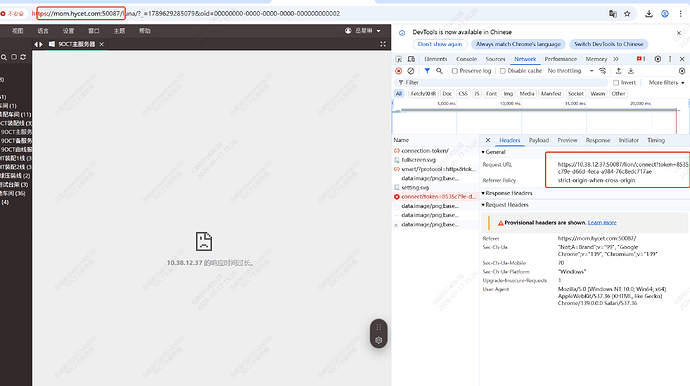Switch to the Sources tab
The height and width of the screenshot is (386, 690).
(x=495, y=59)
